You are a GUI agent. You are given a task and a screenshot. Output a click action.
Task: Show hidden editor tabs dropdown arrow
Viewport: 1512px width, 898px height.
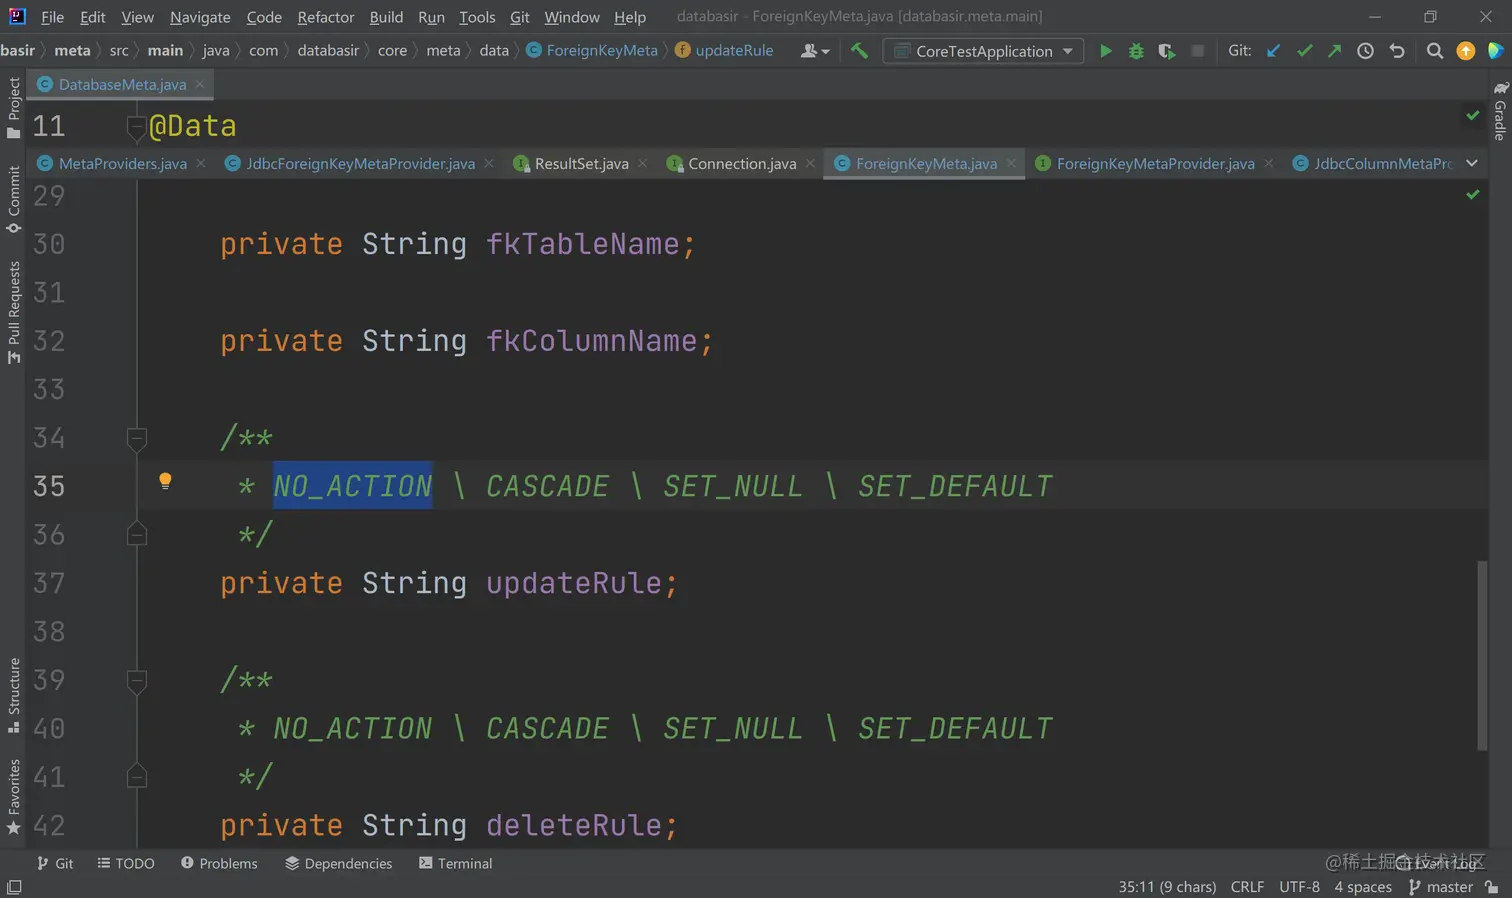coord(1472,163)
